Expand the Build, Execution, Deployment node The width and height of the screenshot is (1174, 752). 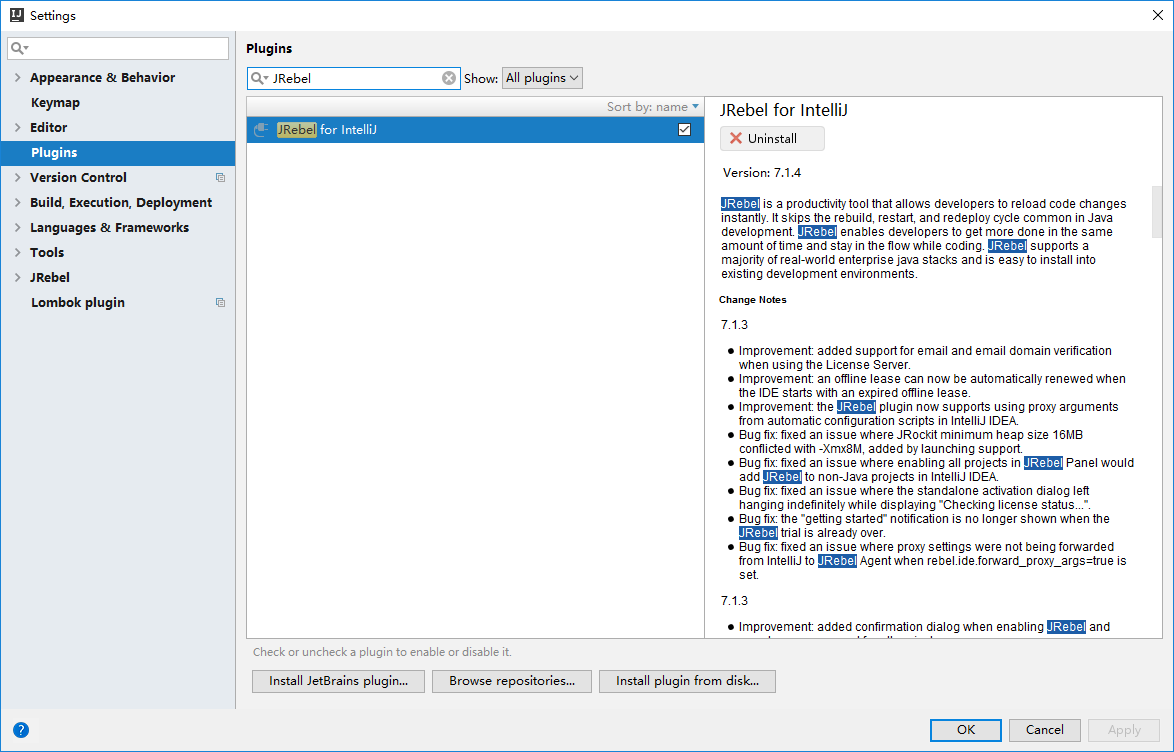(x=17, y=203)
